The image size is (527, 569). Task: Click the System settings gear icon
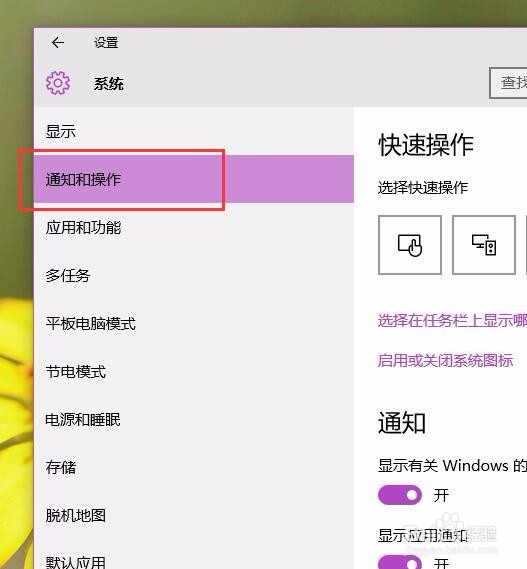coord(58,83)
